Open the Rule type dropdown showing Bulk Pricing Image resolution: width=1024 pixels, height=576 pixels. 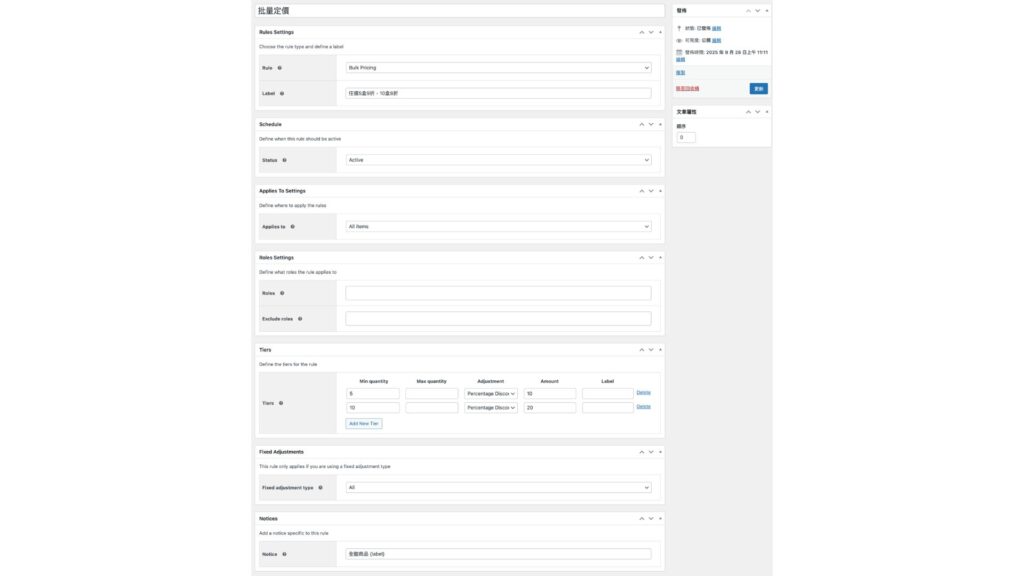[498, 68]
